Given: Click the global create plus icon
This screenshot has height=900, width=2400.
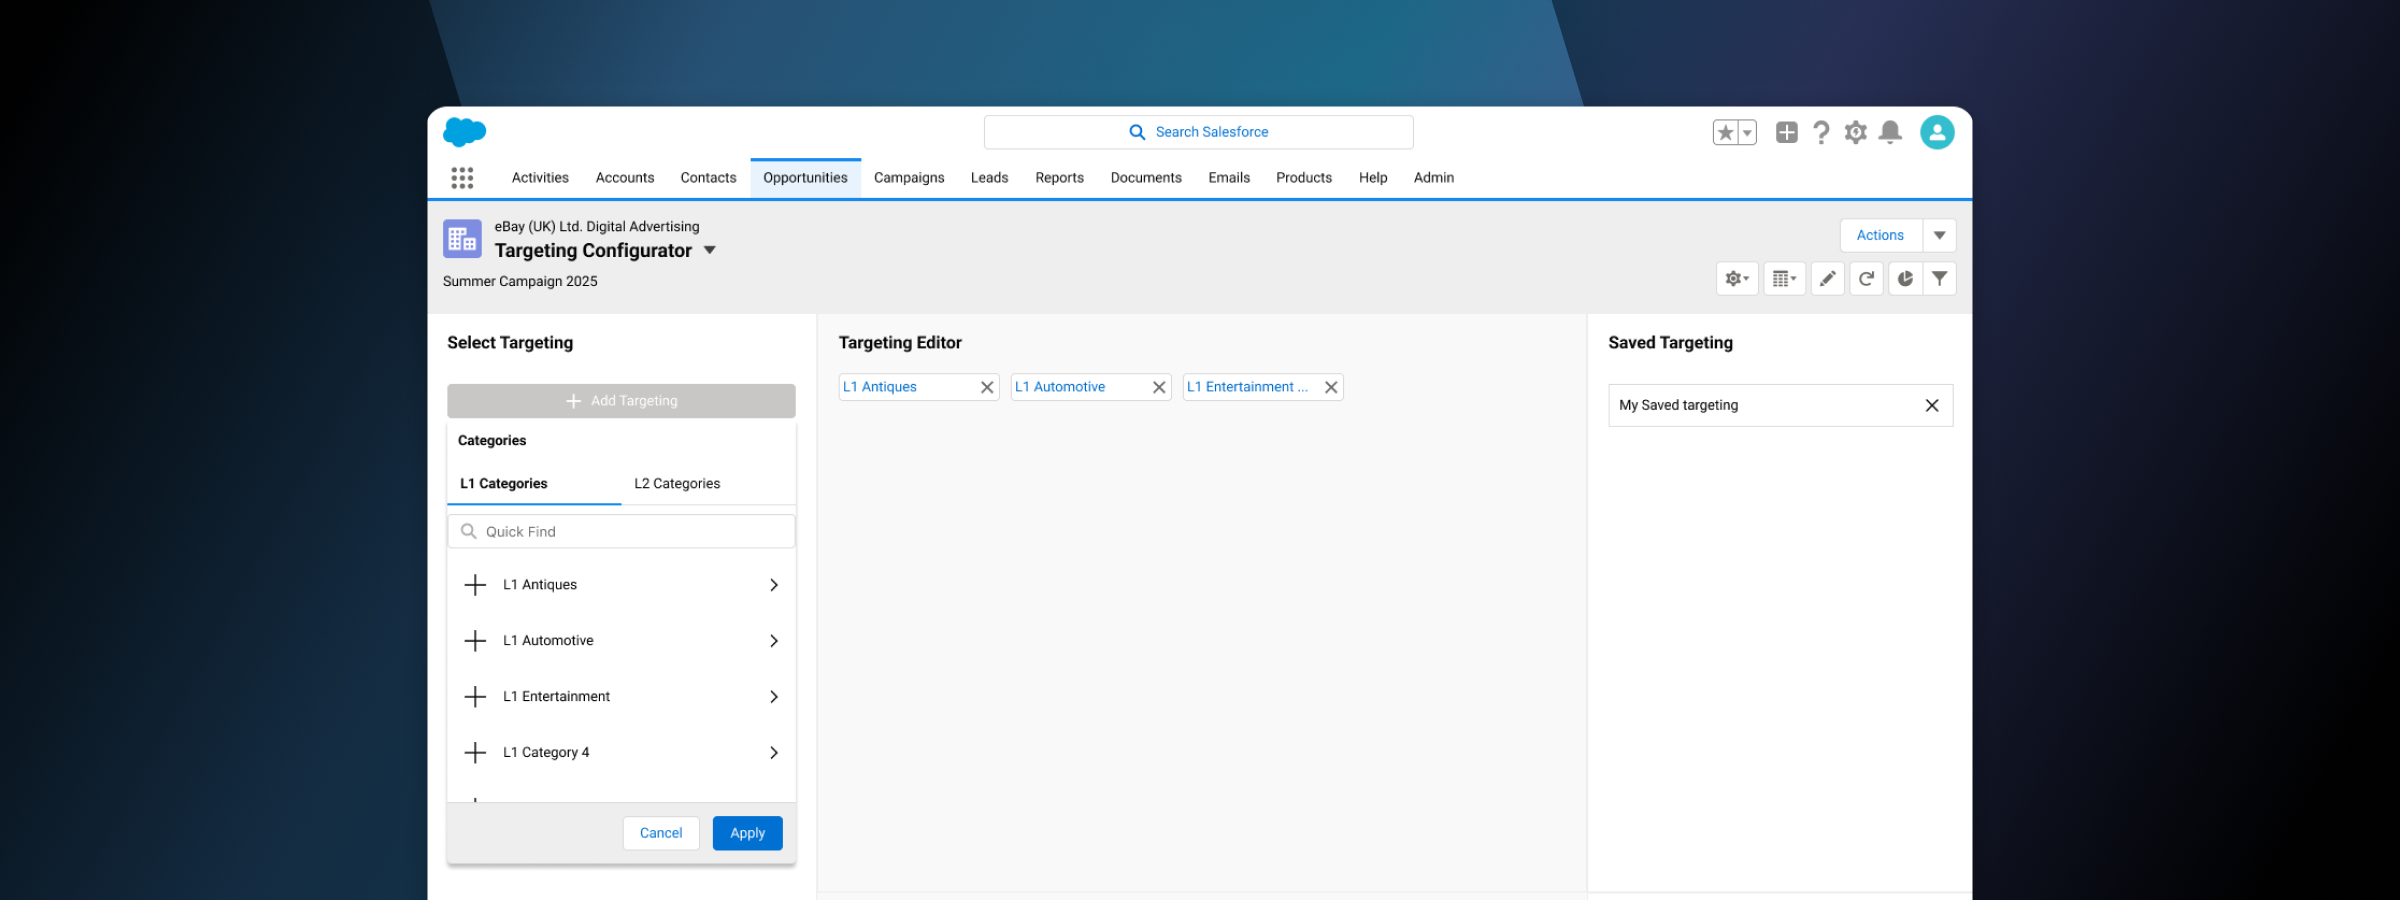Looking at the screenshot, I should [x=1787, y=132].
